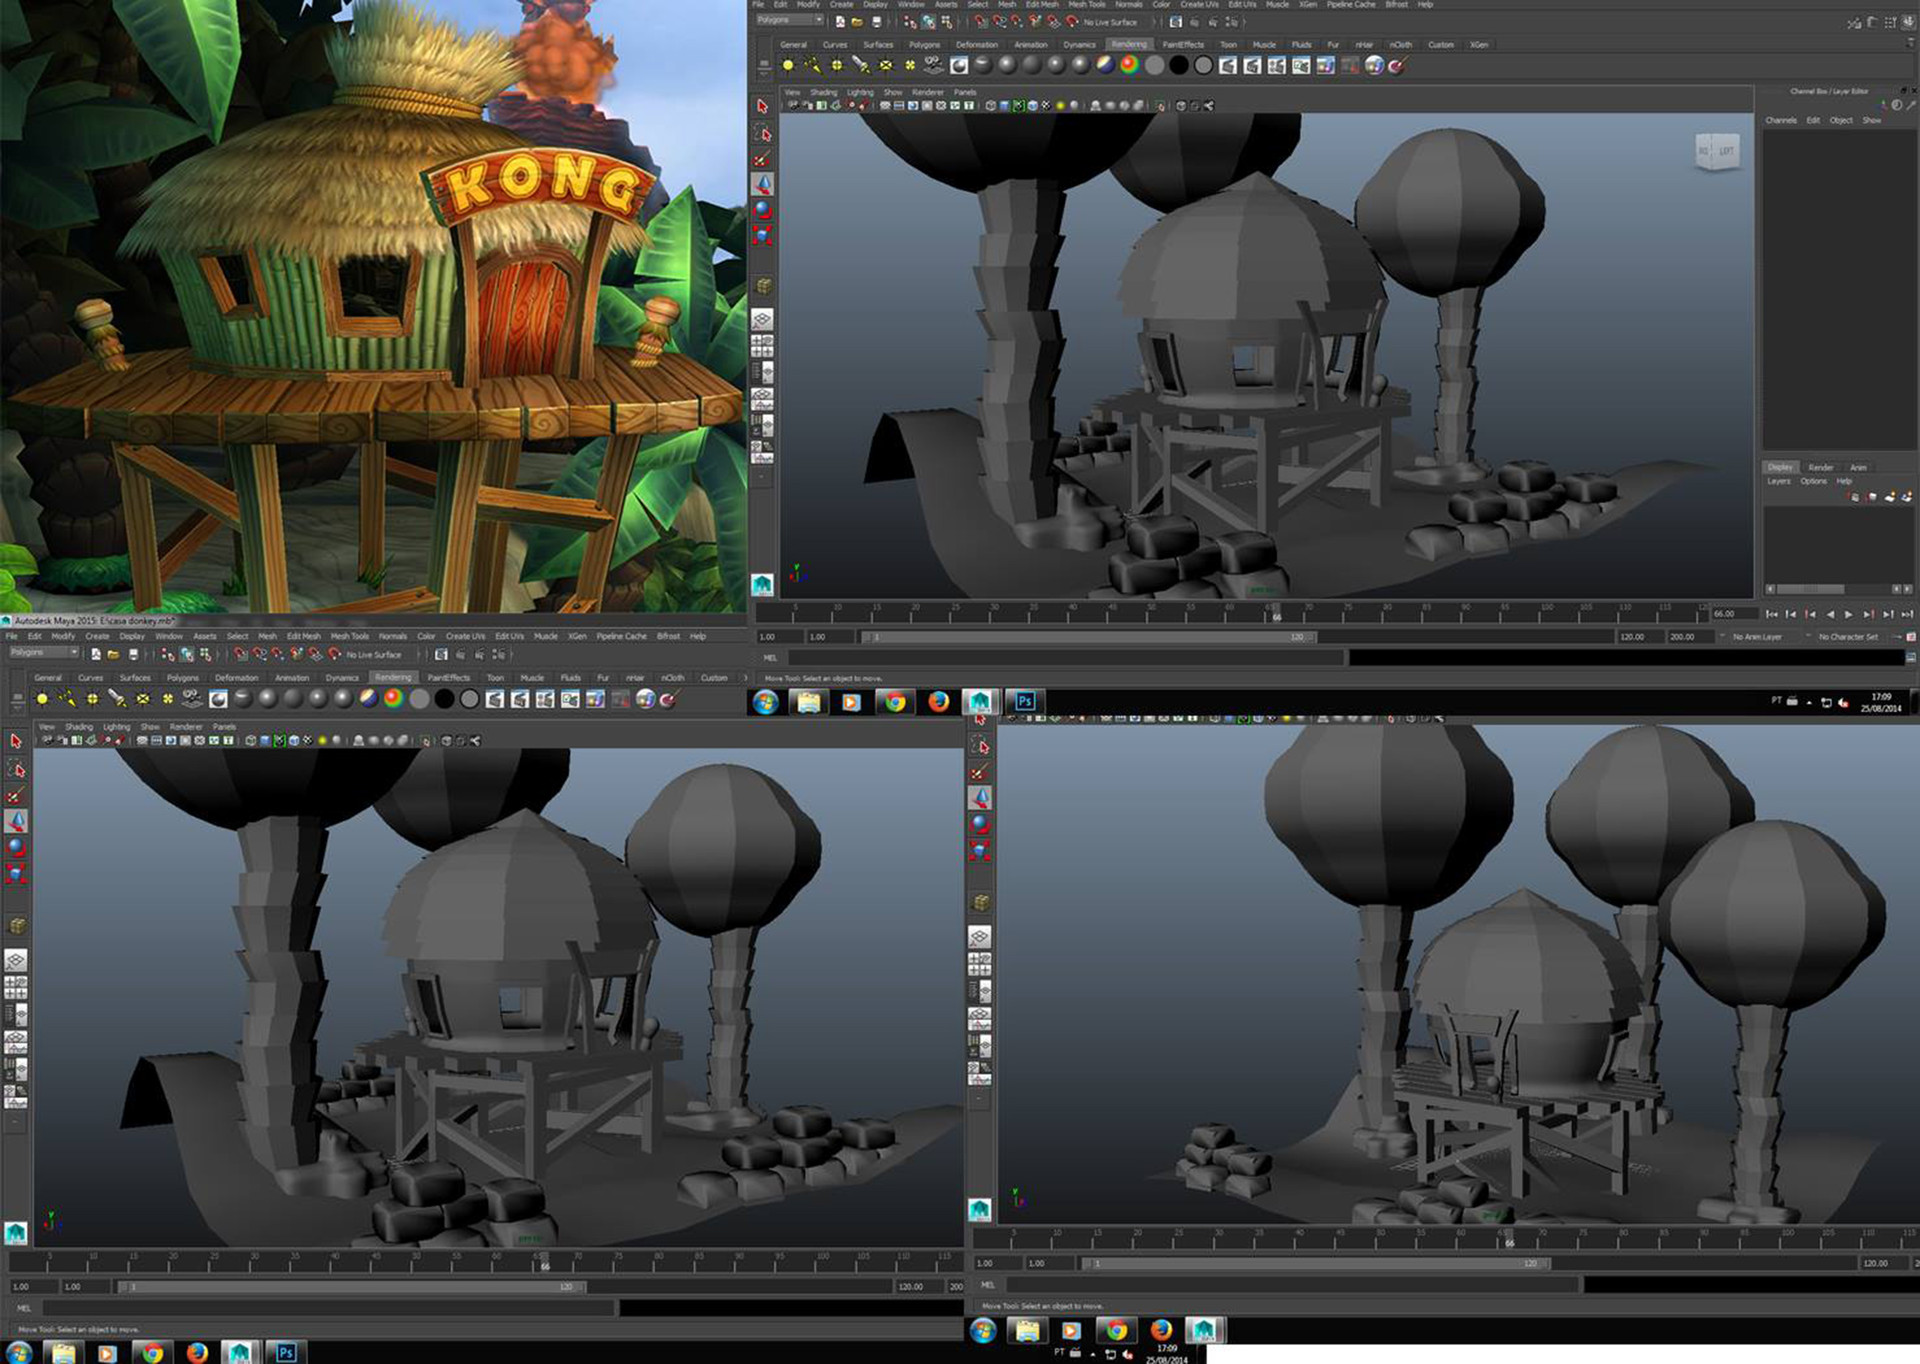The image size is (1920, 1364).
Task: Click the range slider bar in top window
Action: tap(1089, 637)
